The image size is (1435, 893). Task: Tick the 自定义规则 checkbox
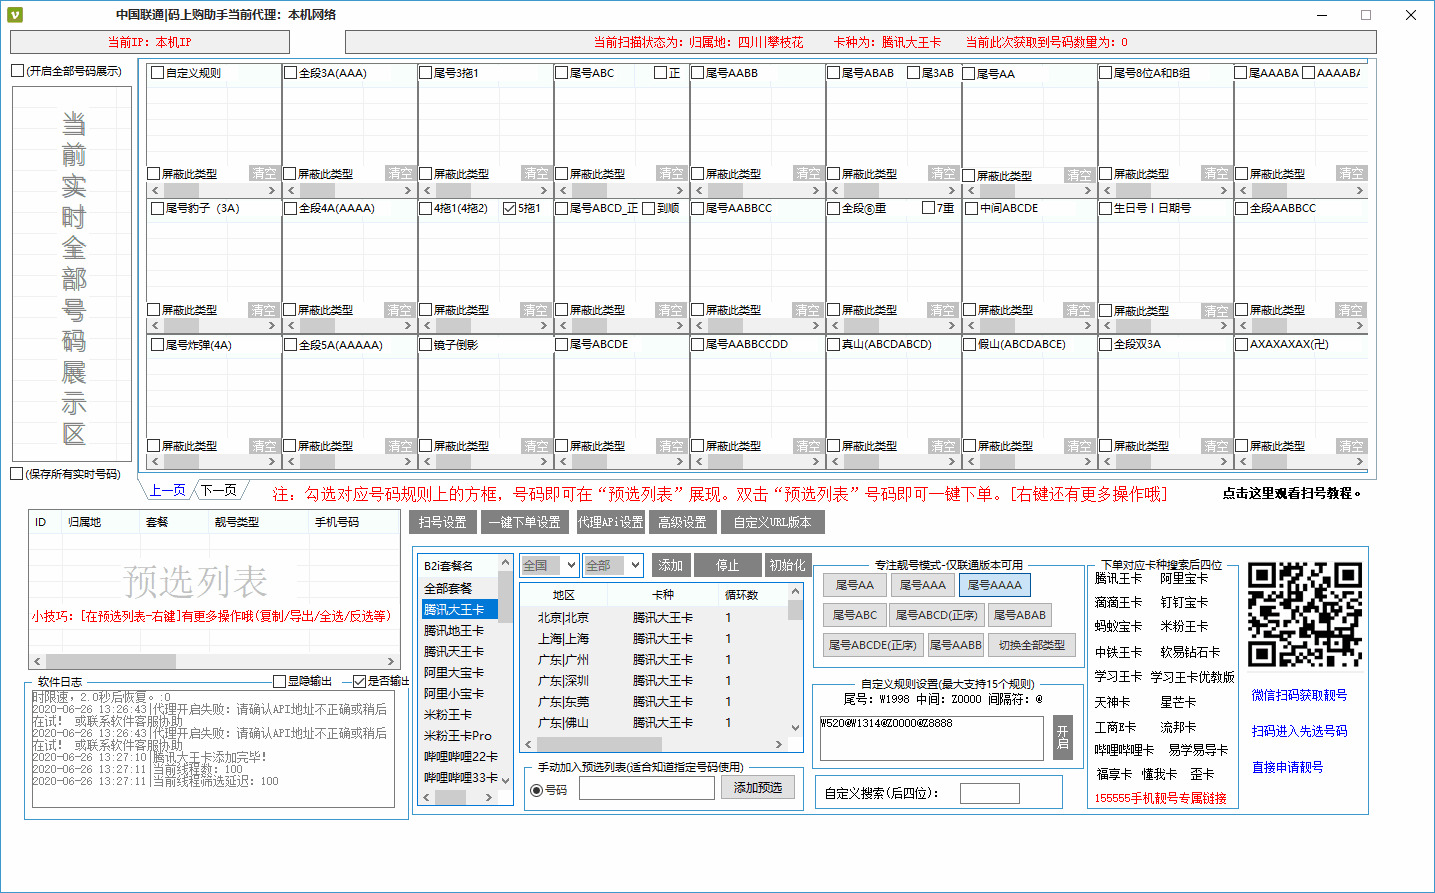click(157, 73)
